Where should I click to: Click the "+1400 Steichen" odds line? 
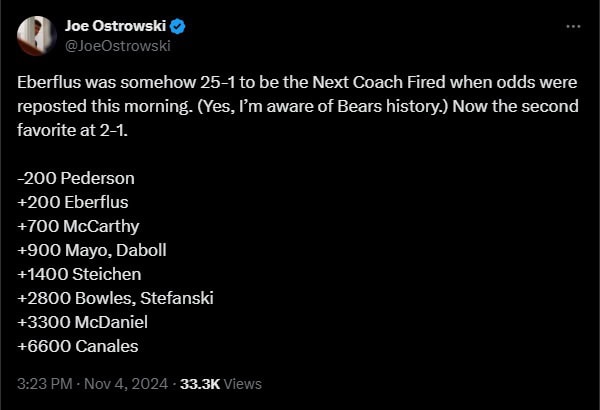79,274
